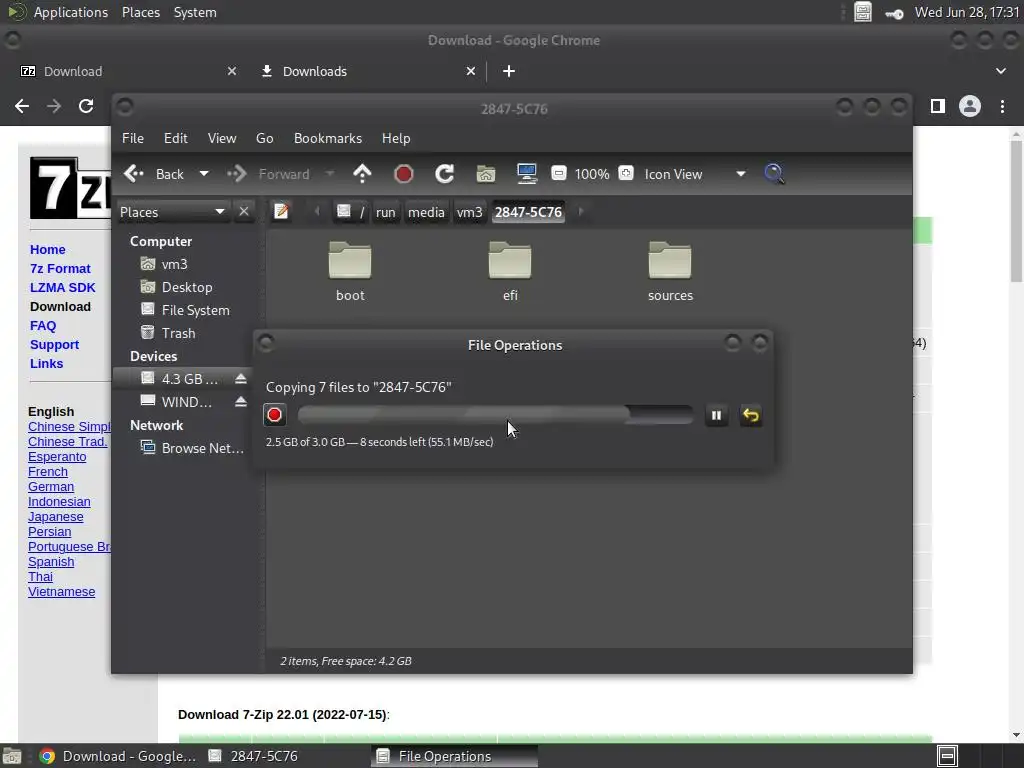Click the copy progress bar

click(496, 415)
